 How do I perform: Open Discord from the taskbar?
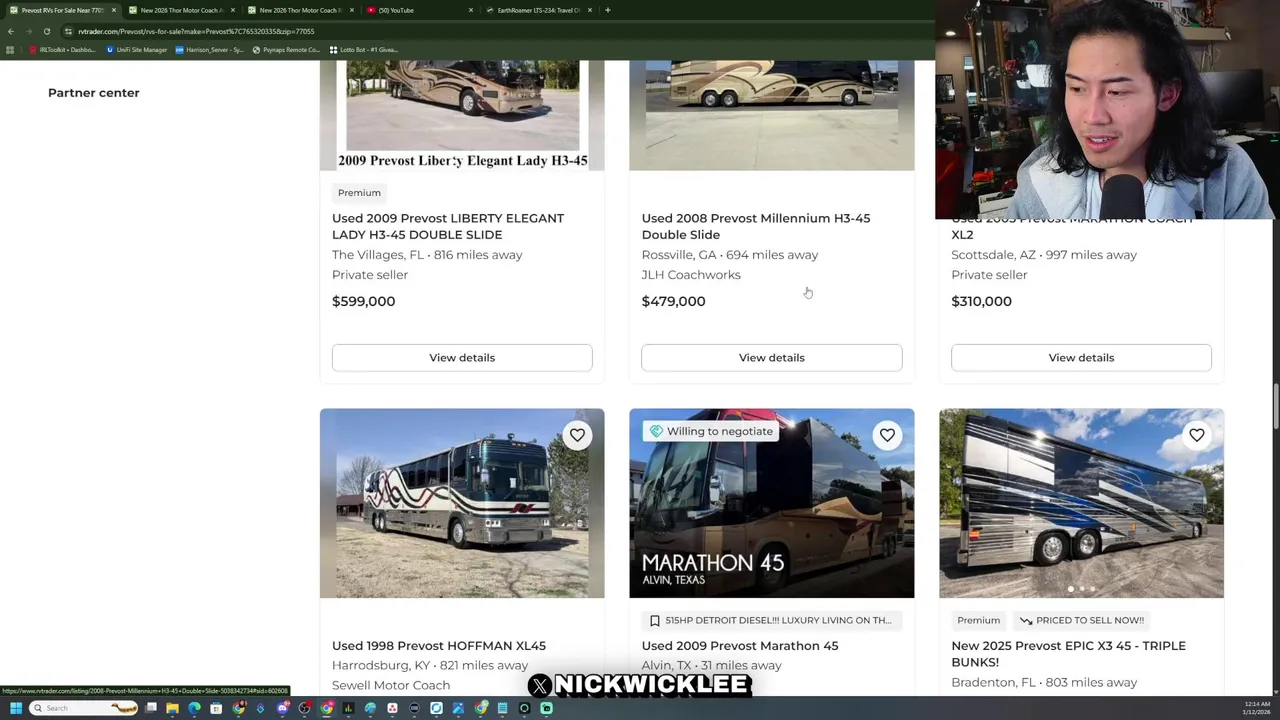pyautogui.click(x=283, y=708)
